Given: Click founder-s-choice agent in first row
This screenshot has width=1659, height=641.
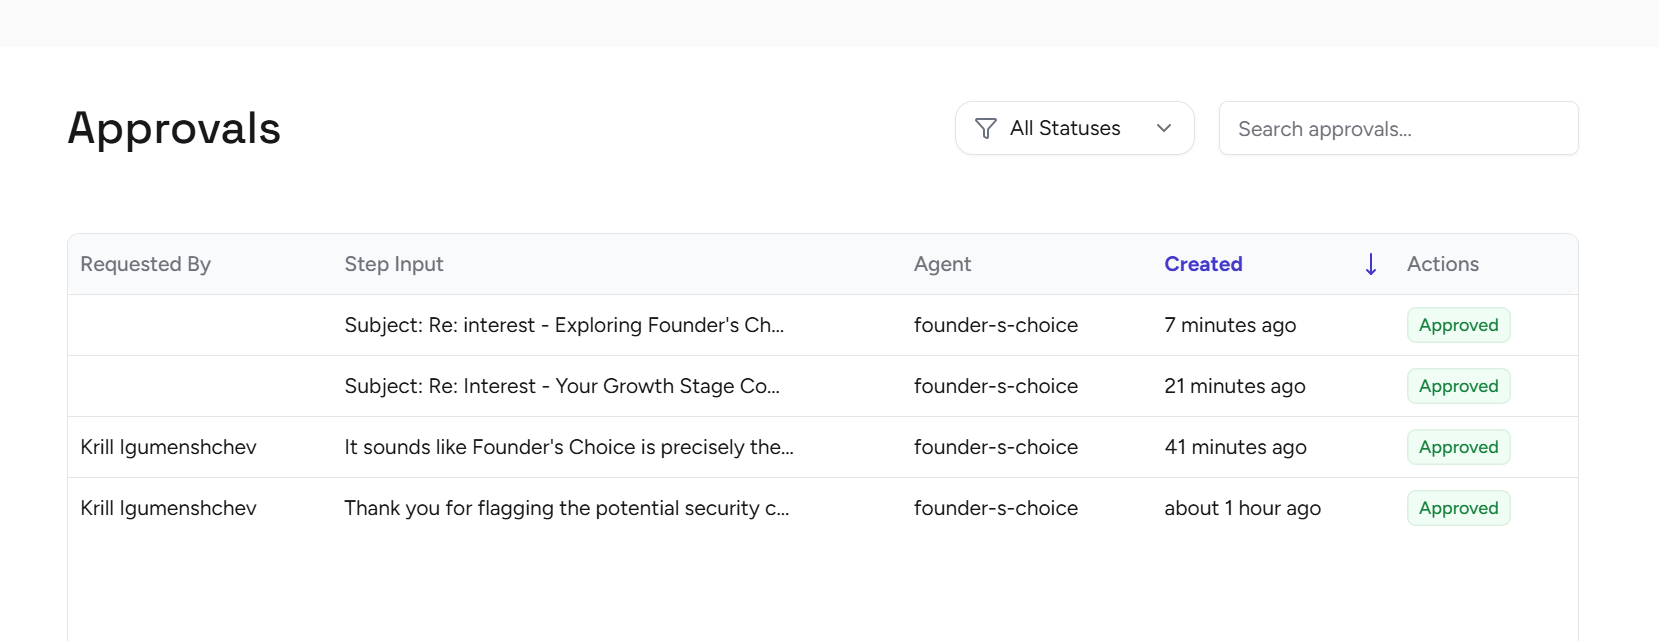Looking at the screenshot, I should (995, 325).
